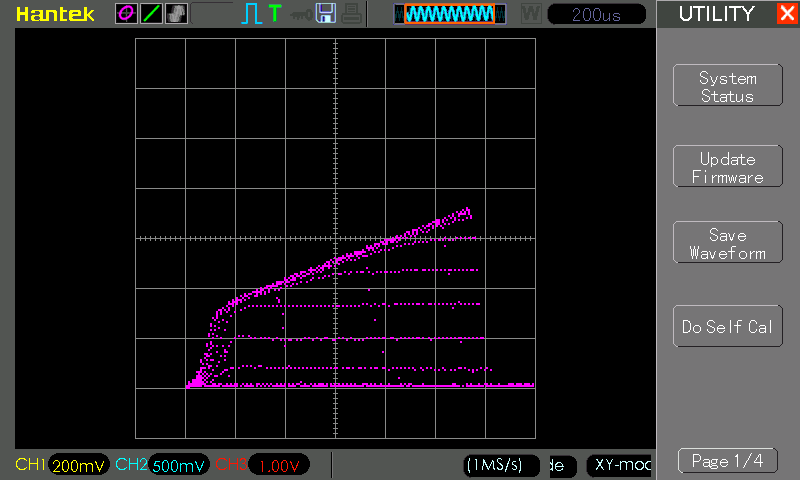Click the CH1 channel label
This screenshot has width=800, height=480.
click(30, 464)
